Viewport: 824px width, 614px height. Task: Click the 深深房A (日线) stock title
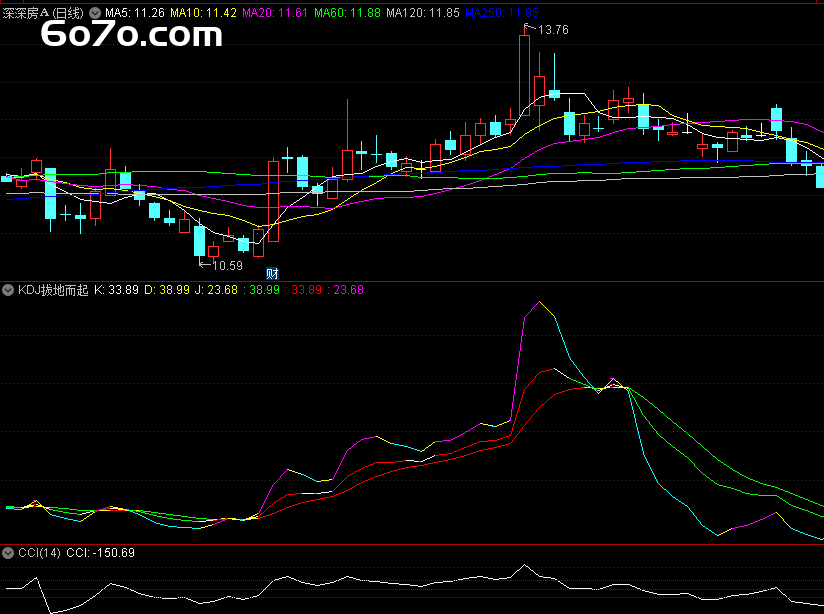click(x=43, y=13)
